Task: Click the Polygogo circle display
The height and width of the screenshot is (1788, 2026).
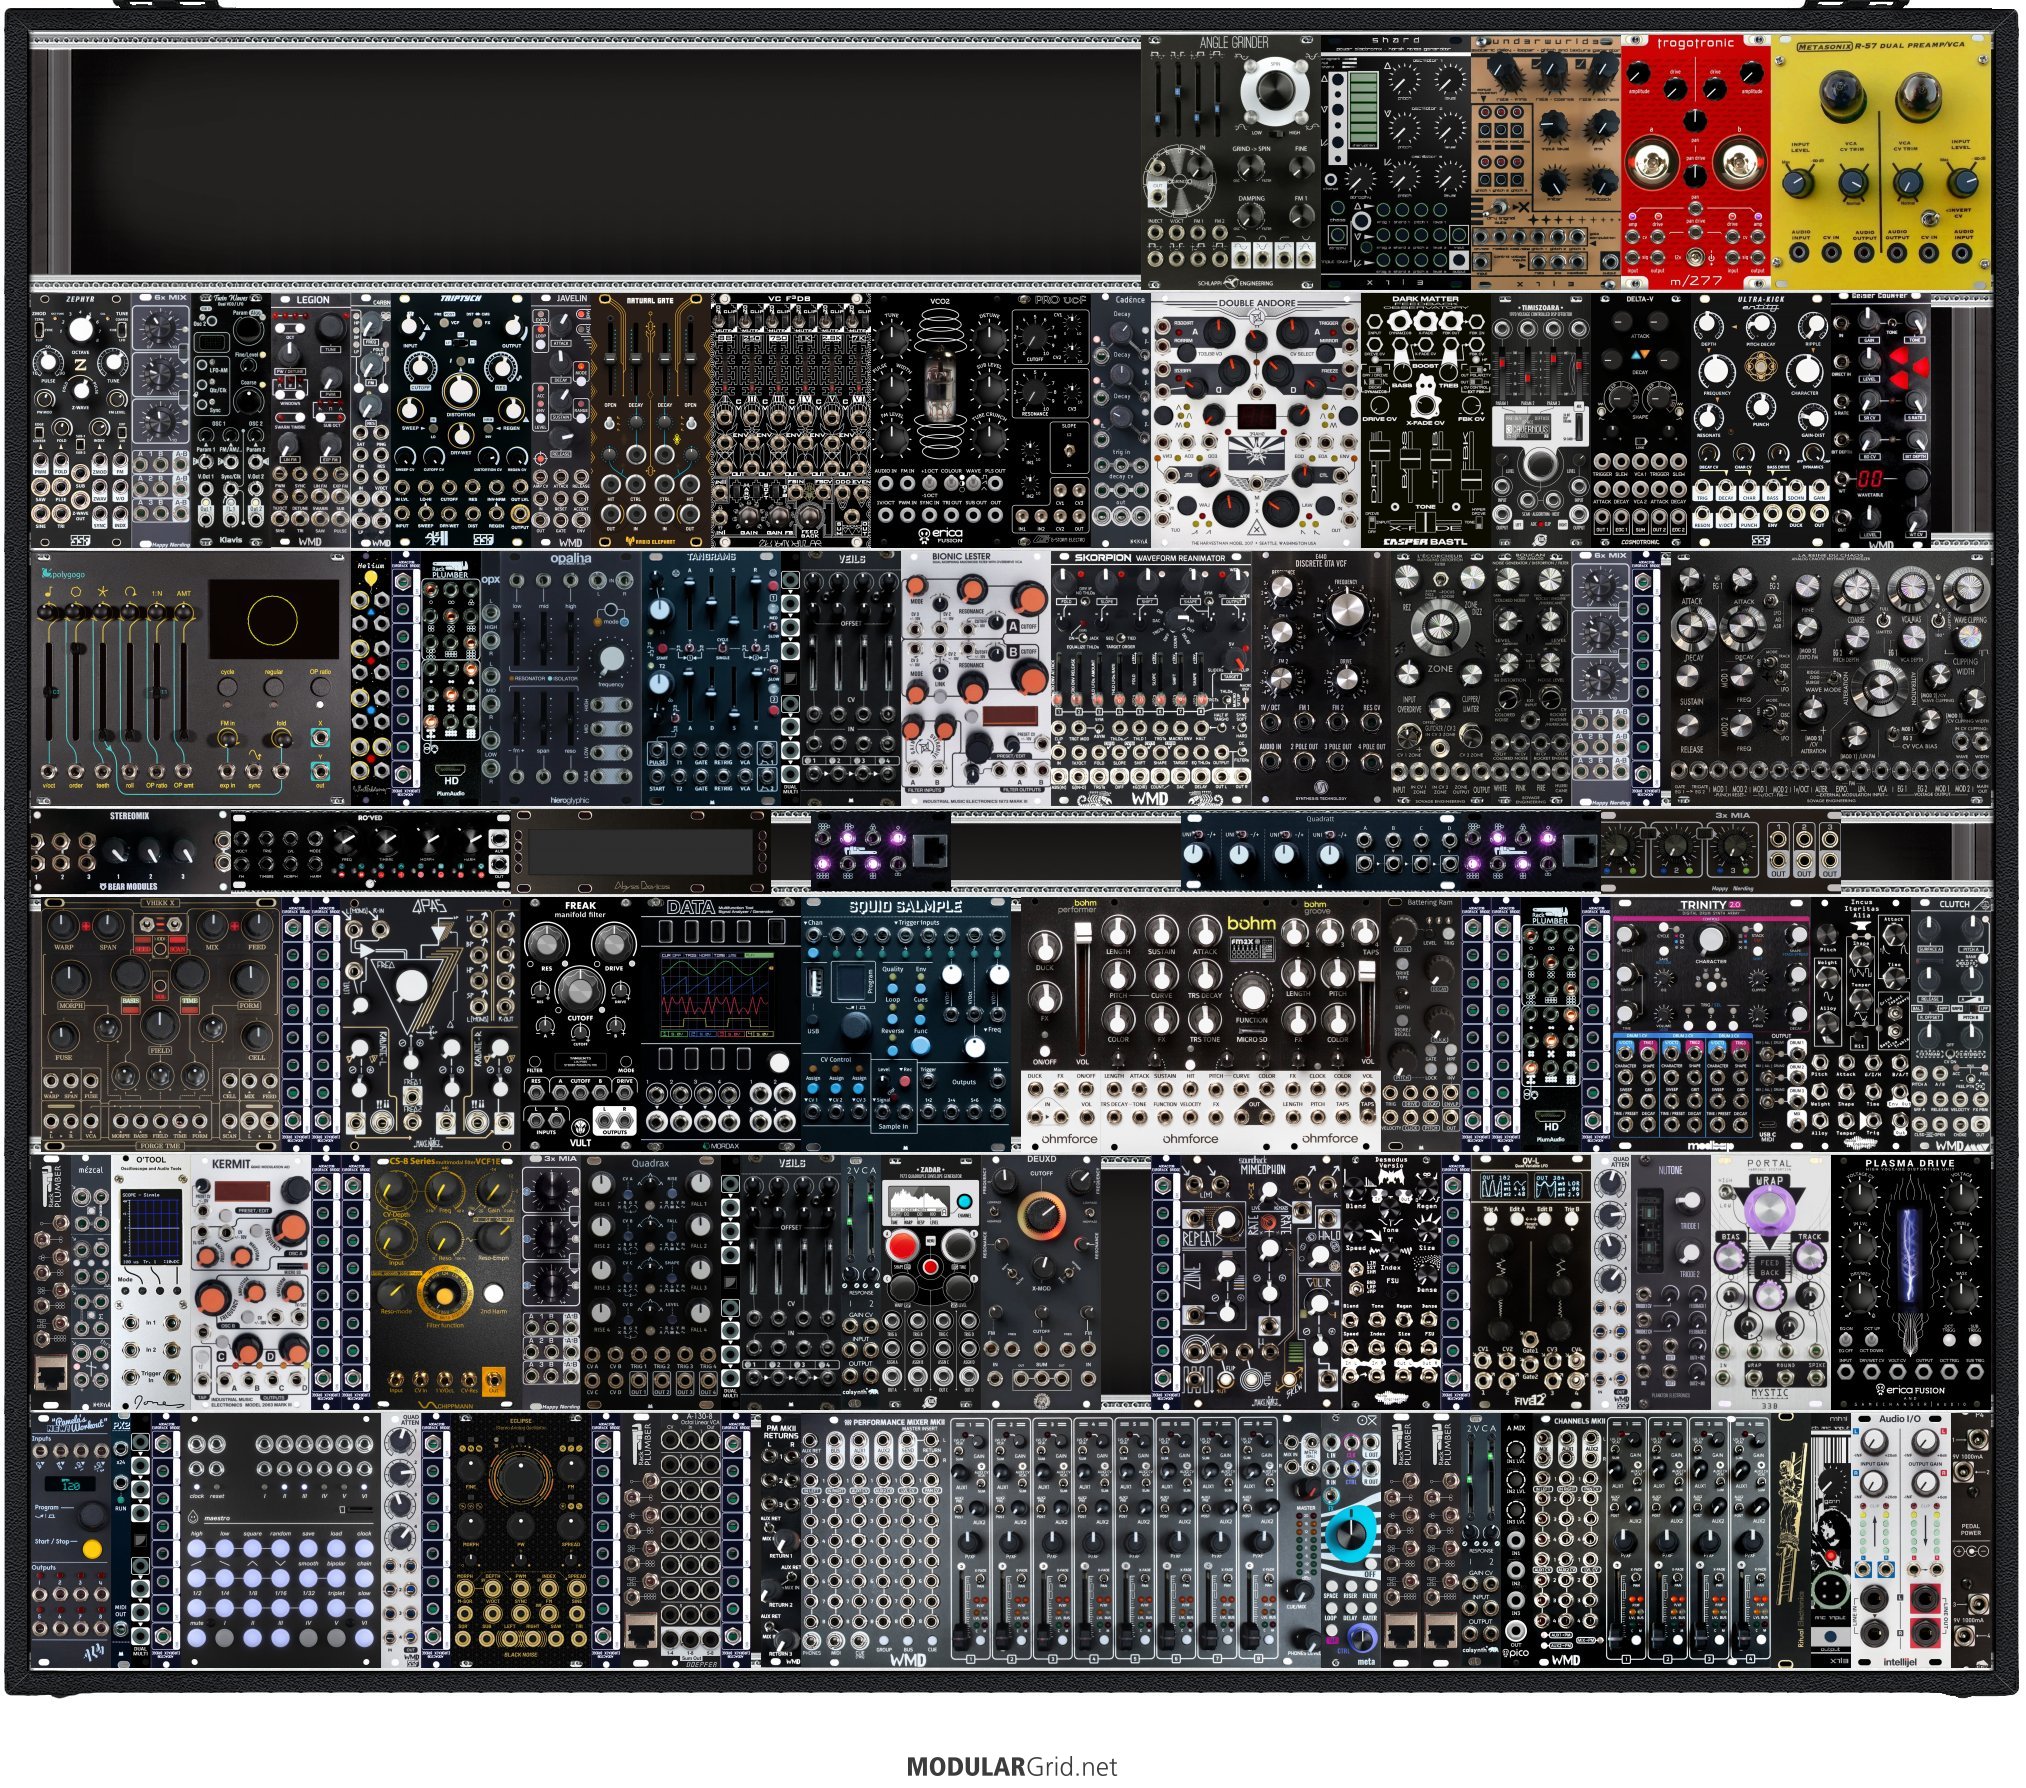Action: pos(273,617)
